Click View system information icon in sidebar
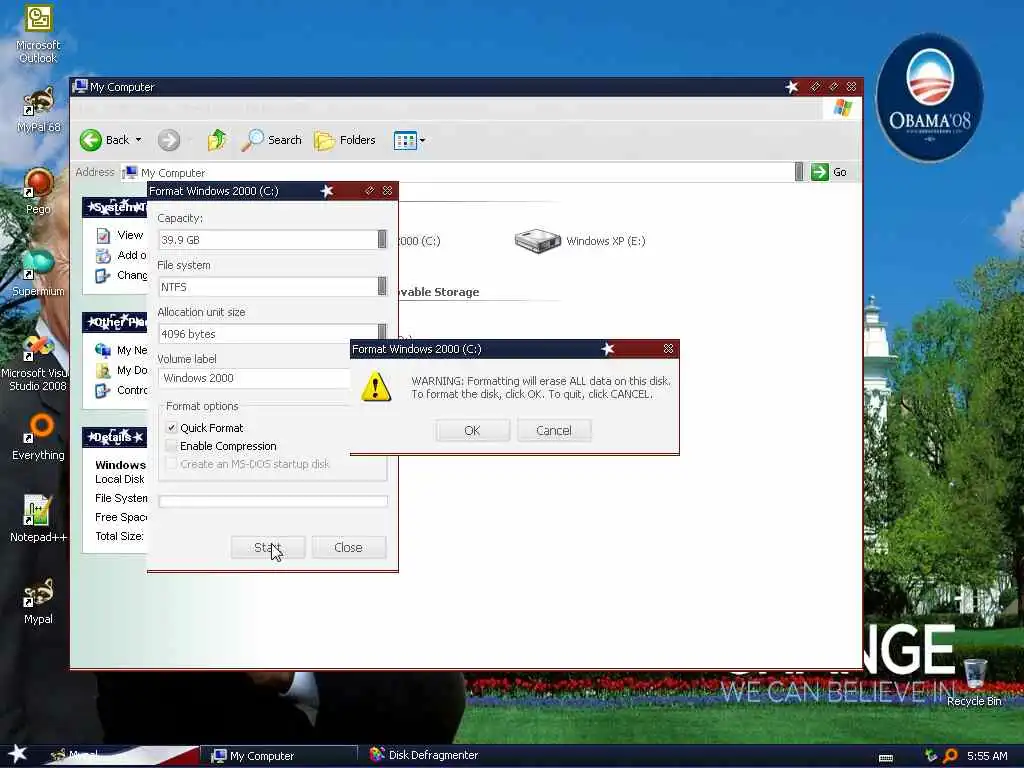Viewport: 1024px width, 768px height. (103, 236)
